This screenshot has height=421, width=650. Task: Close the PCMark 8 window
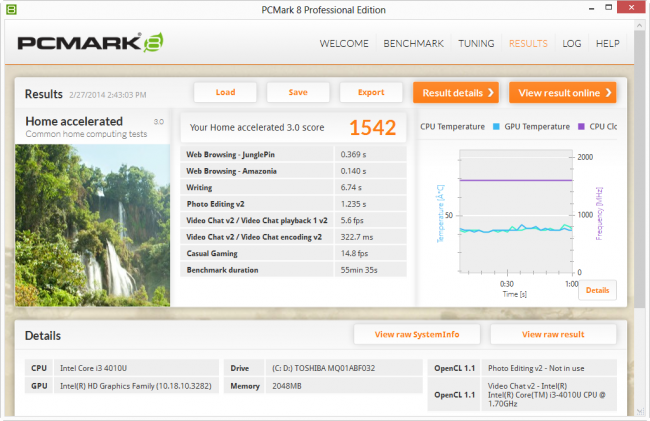[x=631, y=7]
